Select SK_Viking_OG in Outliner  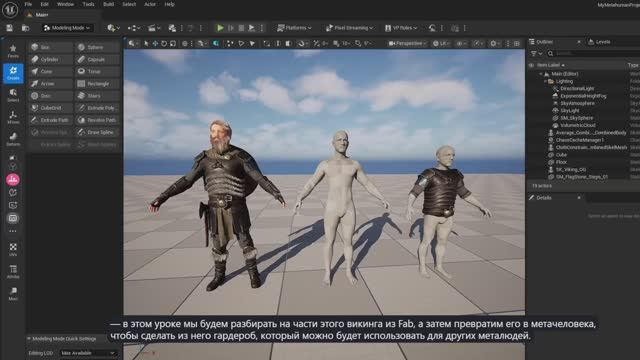click(571, 169)
